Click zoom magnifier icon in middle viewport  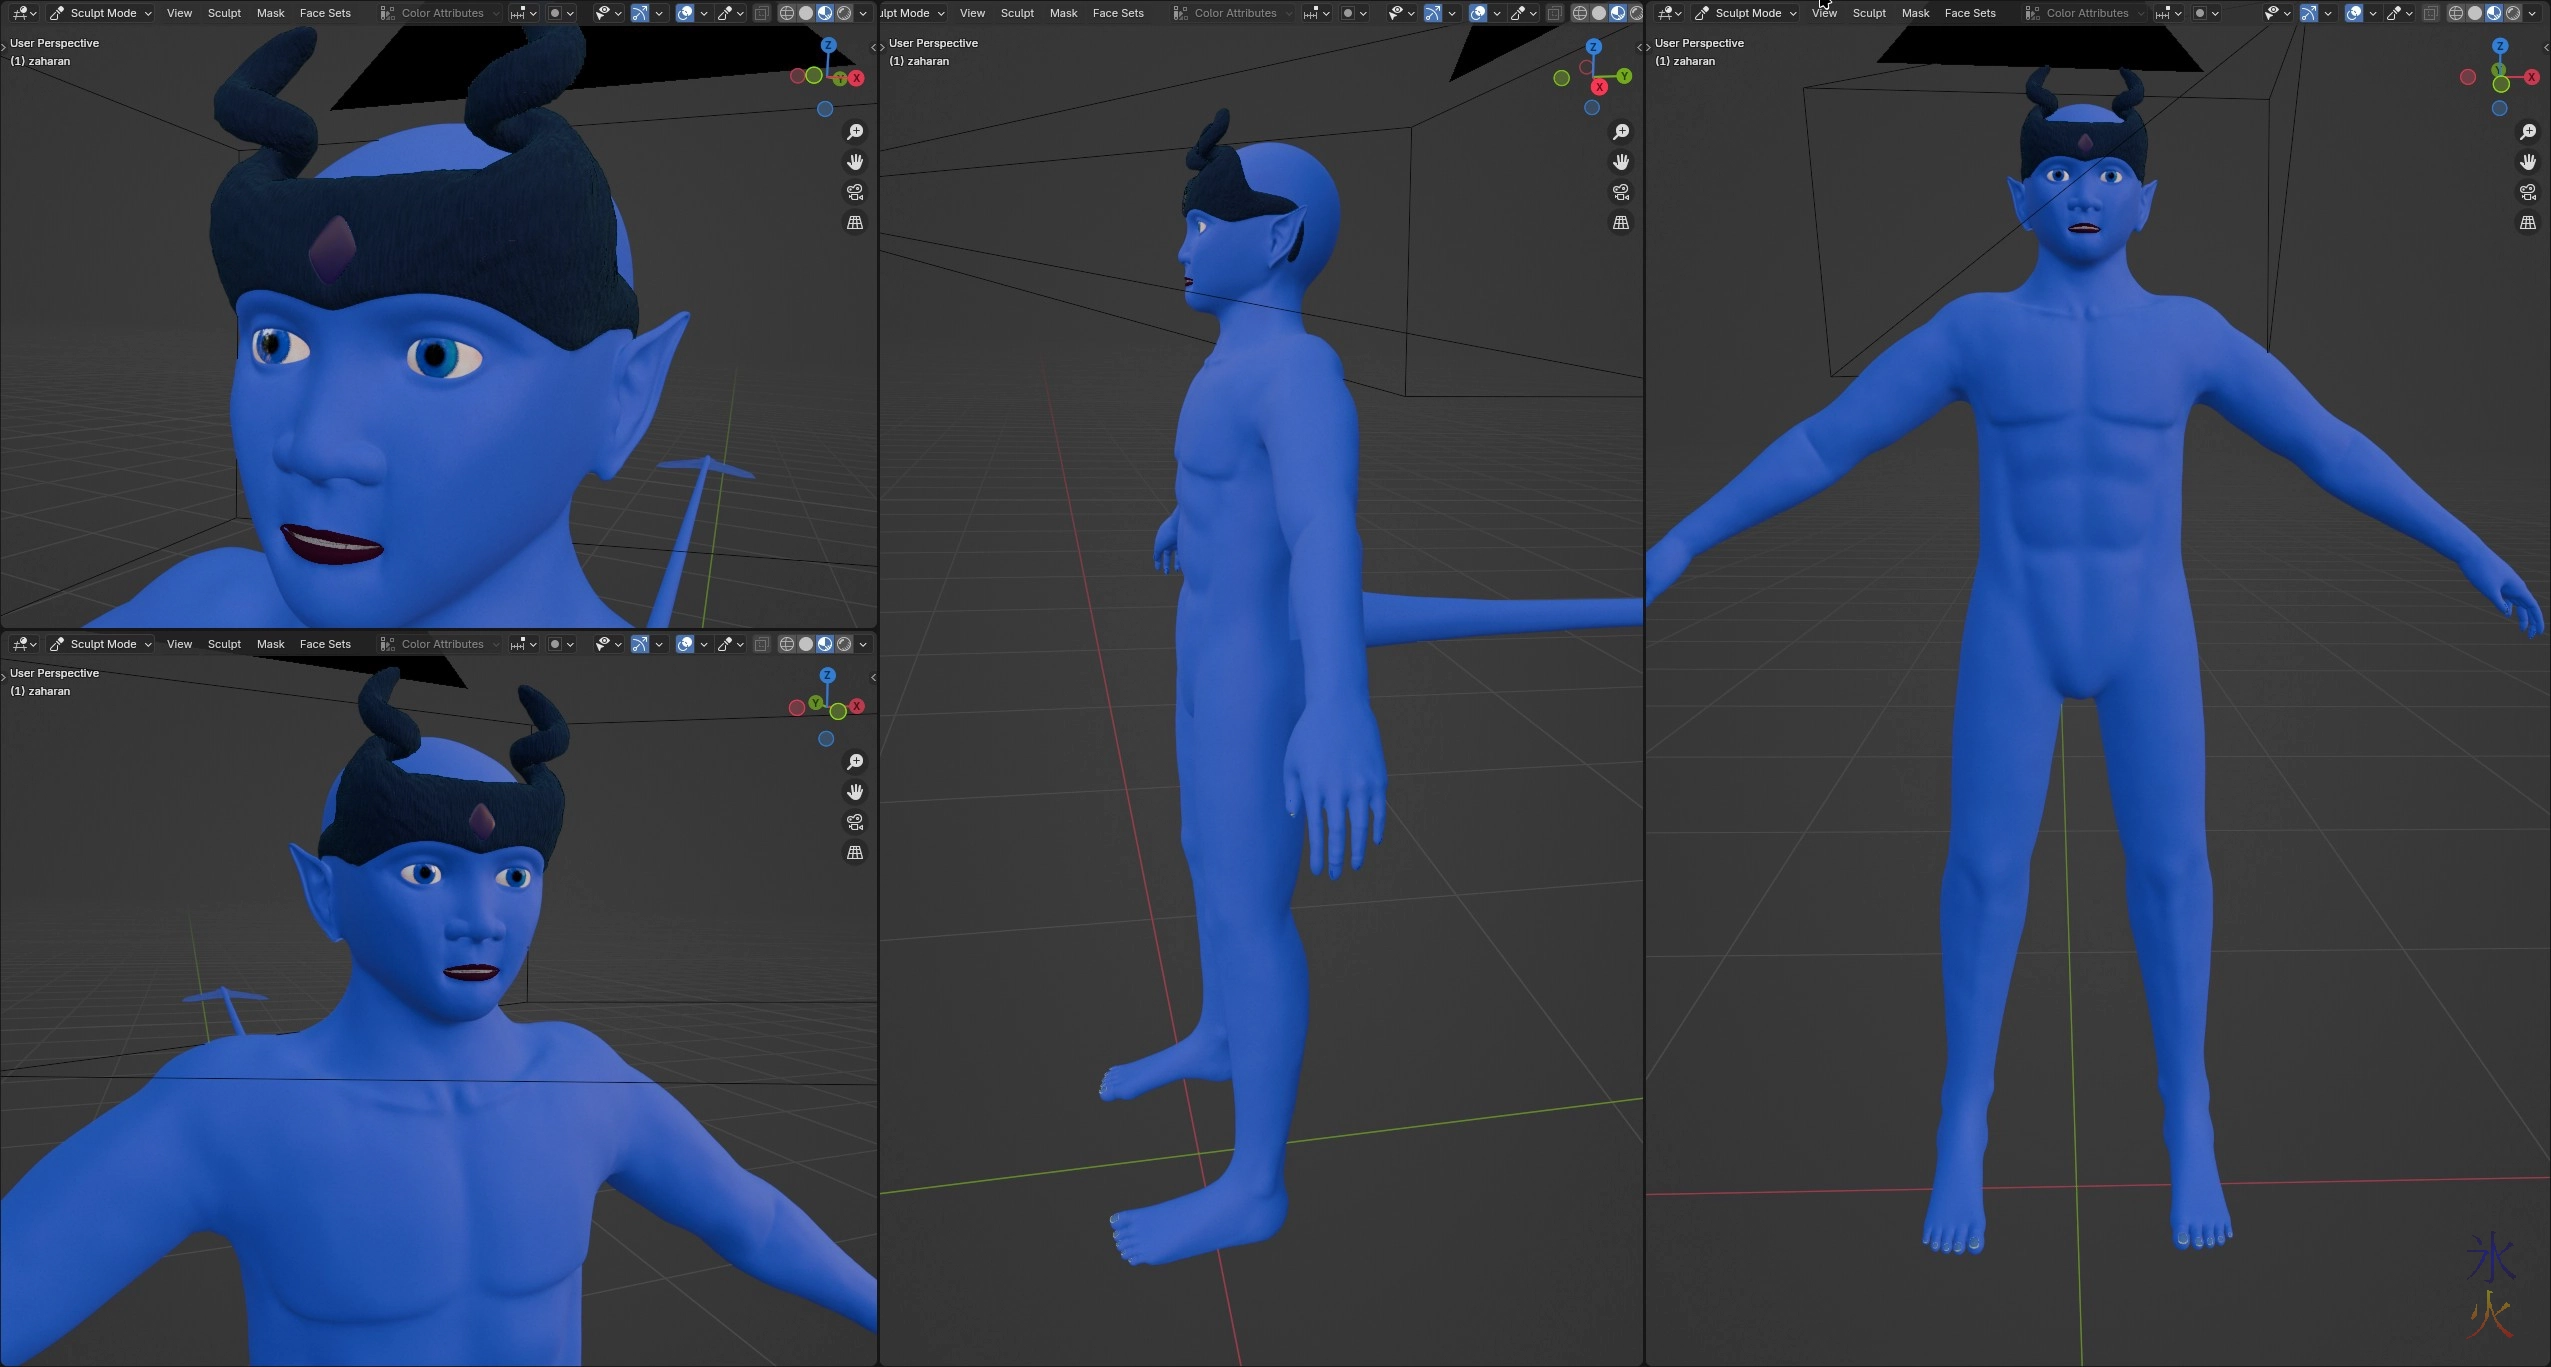coord(1621,132)
